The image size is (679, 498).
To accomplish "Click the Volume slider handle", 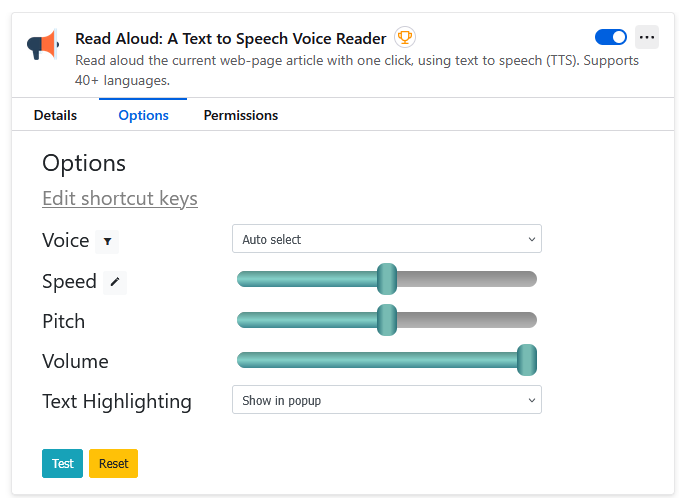I will (x=527, y=360).
